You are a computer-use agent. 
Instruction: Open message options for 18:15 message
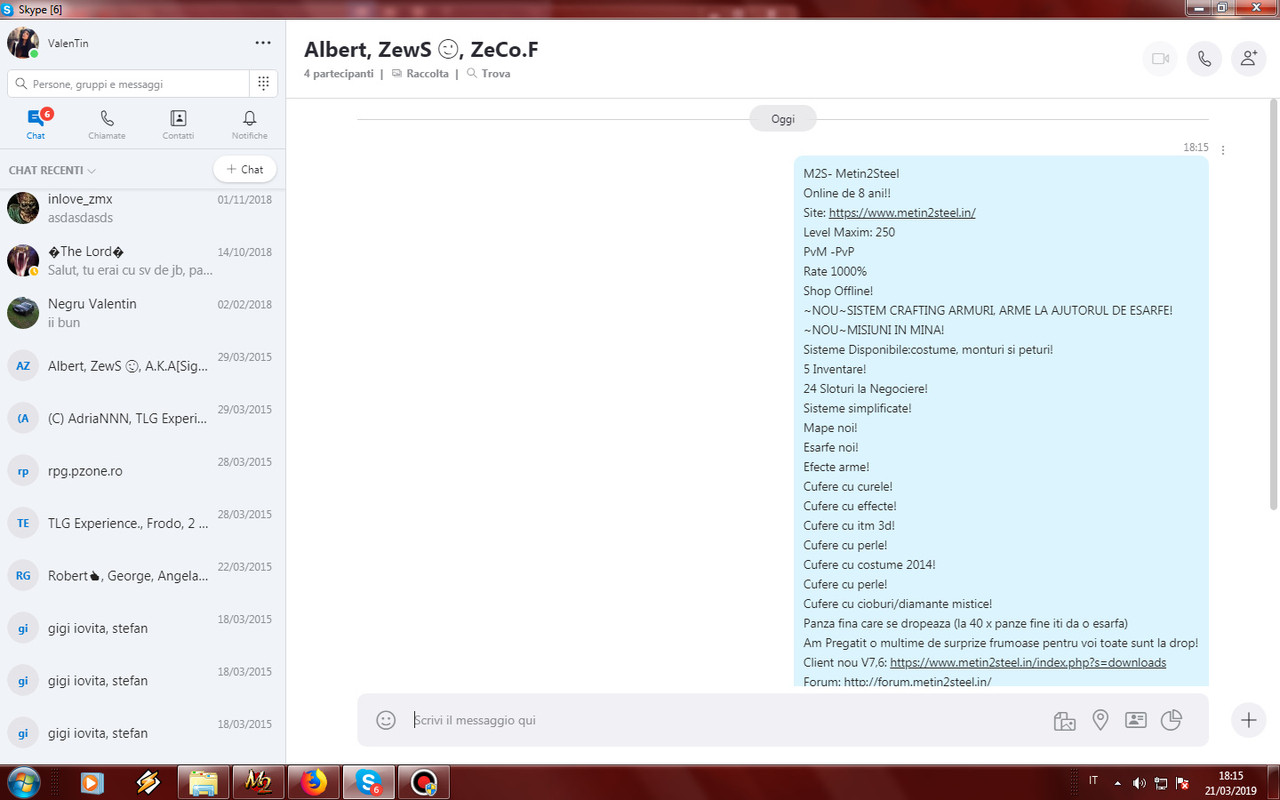[1223, 149]
